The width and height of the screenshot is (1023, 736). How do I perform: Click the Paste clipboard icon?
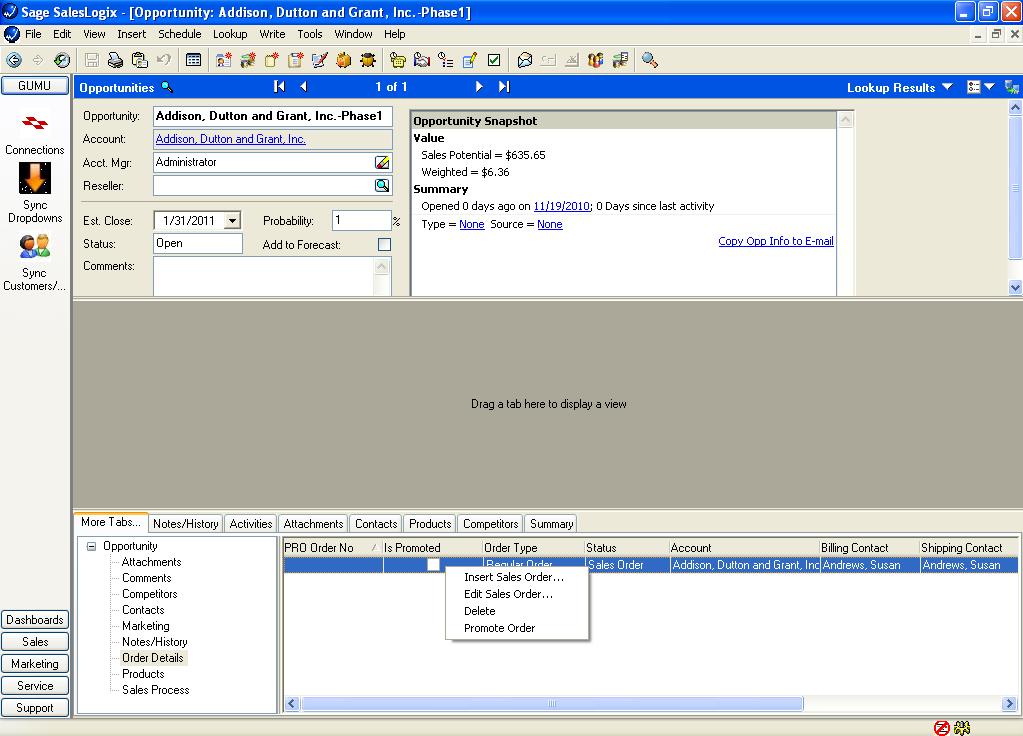(x=140, y=61)
